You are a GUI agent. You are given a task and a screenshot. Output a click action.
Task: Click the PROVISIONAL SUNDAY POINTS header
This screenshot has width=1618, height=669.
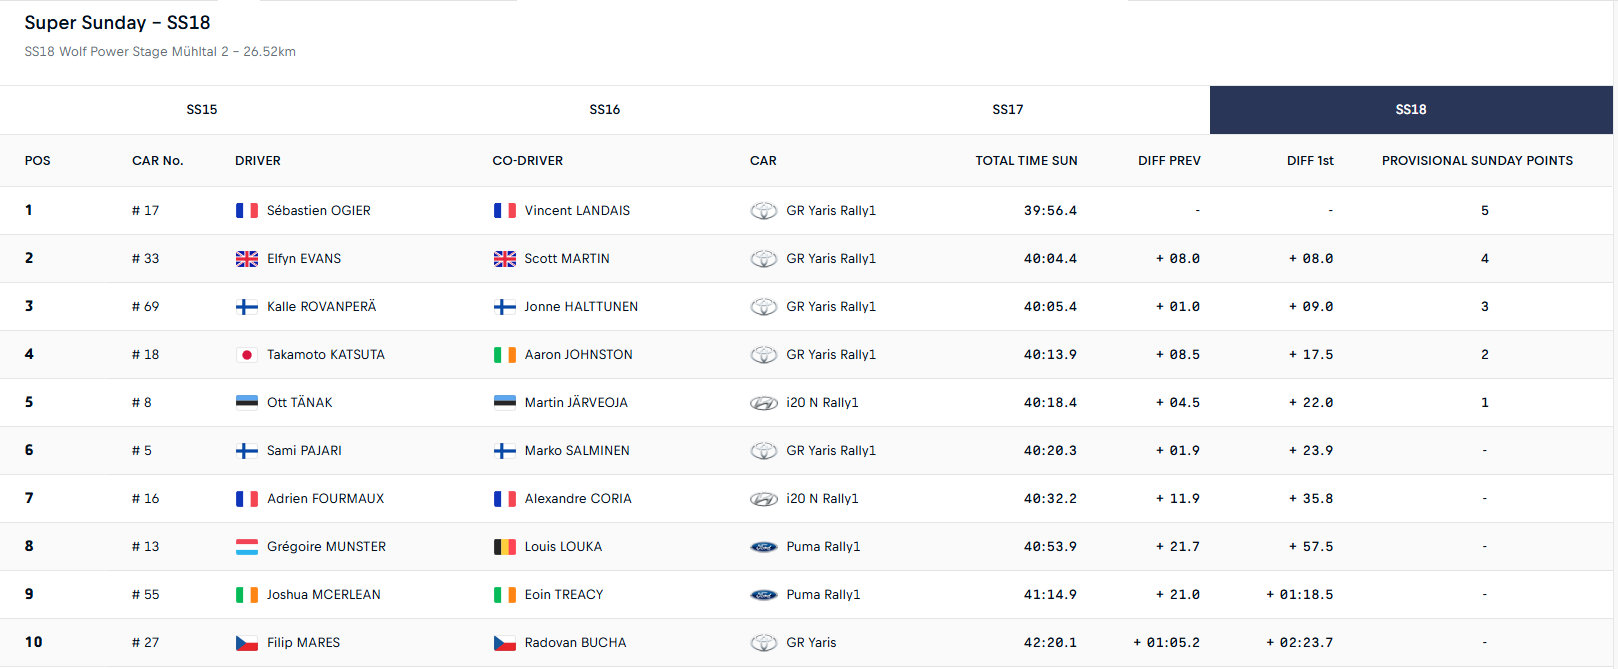(1477, 161)
